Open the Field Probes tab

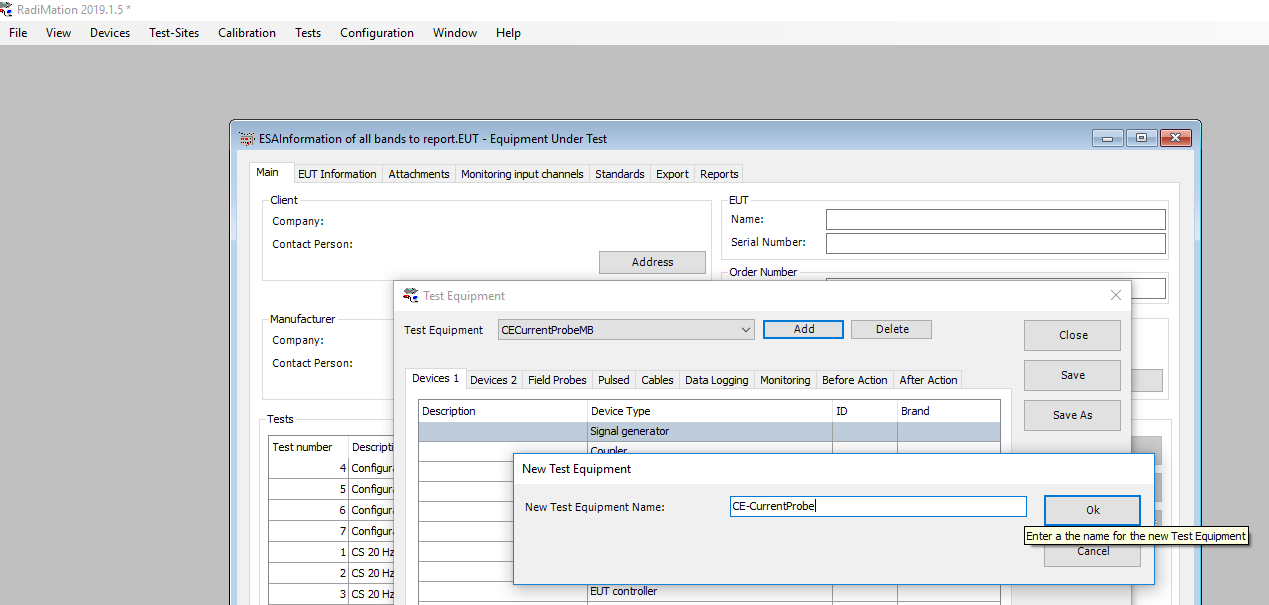557,380
